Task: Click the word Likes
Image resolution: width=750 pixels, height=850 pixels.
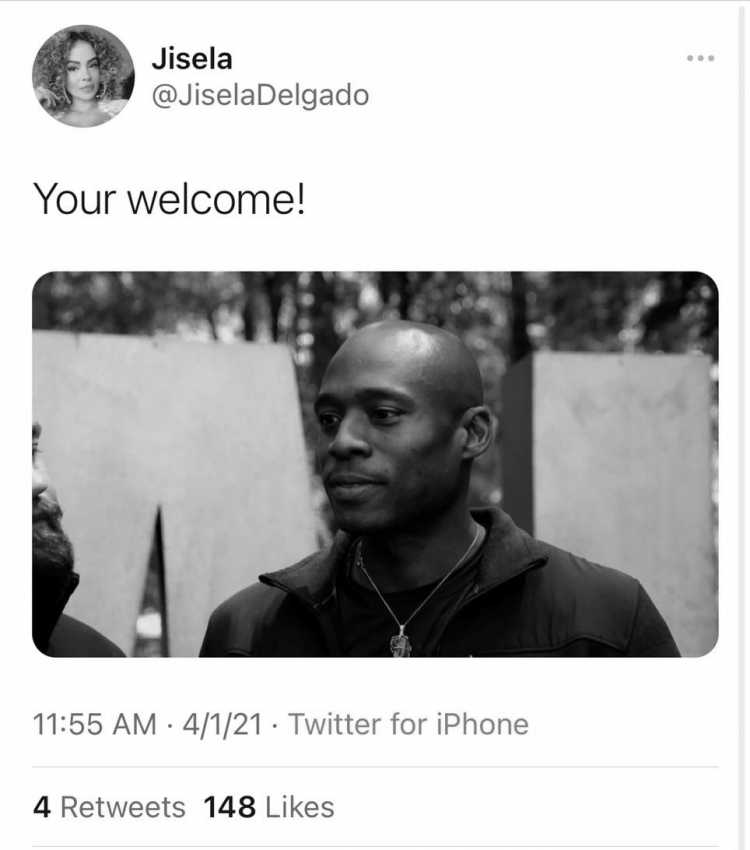Action: (x=300, y=807)
